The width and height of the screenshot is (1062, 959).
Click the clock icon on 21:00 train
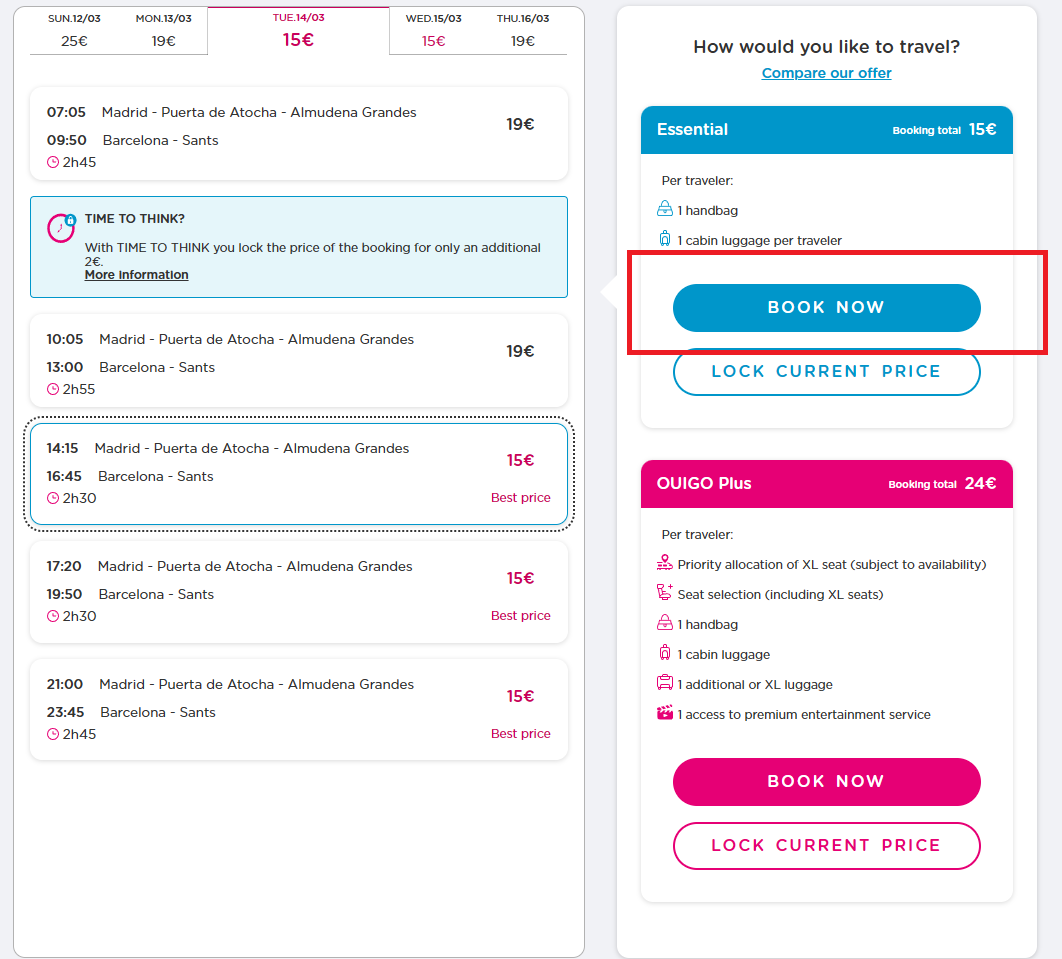pos(53,734)
